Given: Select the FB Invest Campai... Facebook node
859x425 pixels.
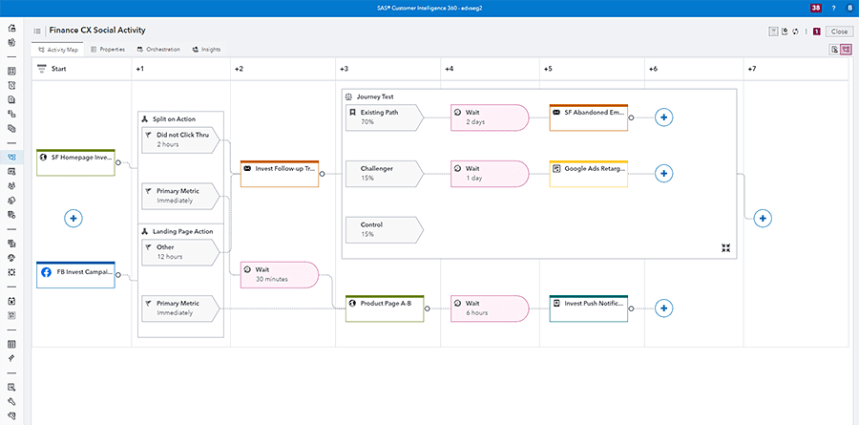Looking at the screenshot, I should pos(76,275).
